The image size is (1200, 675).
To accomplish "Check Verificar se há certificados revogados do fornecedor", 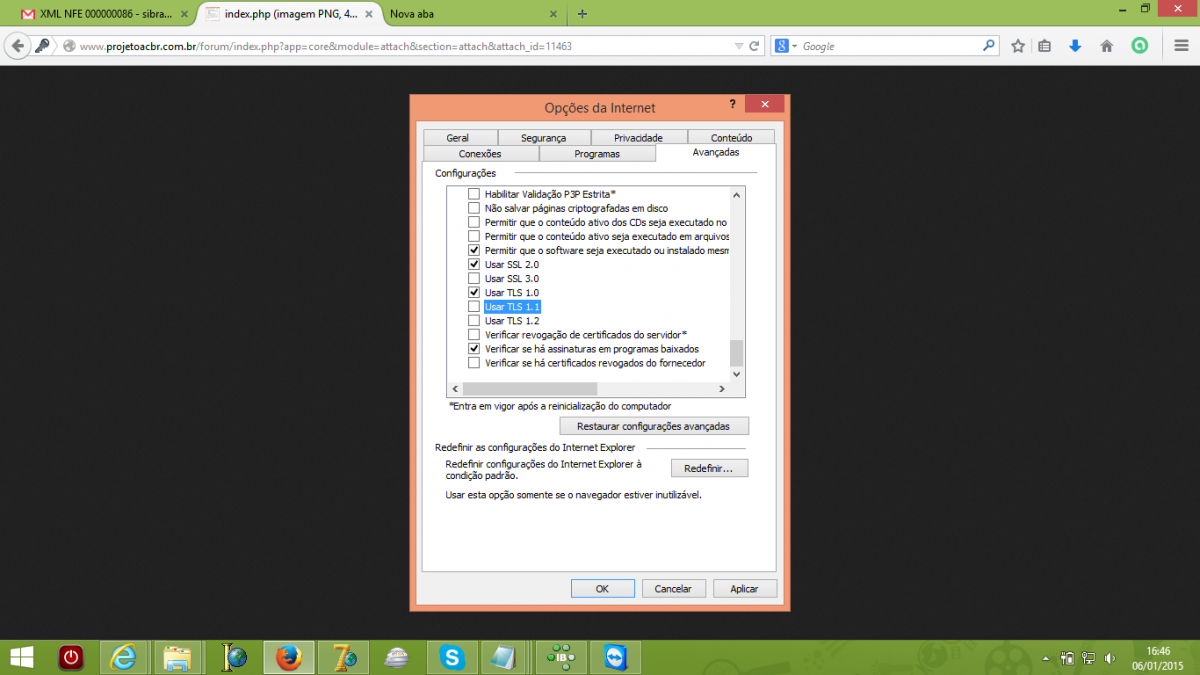I will pyautogui.click(x=474, y=363).
